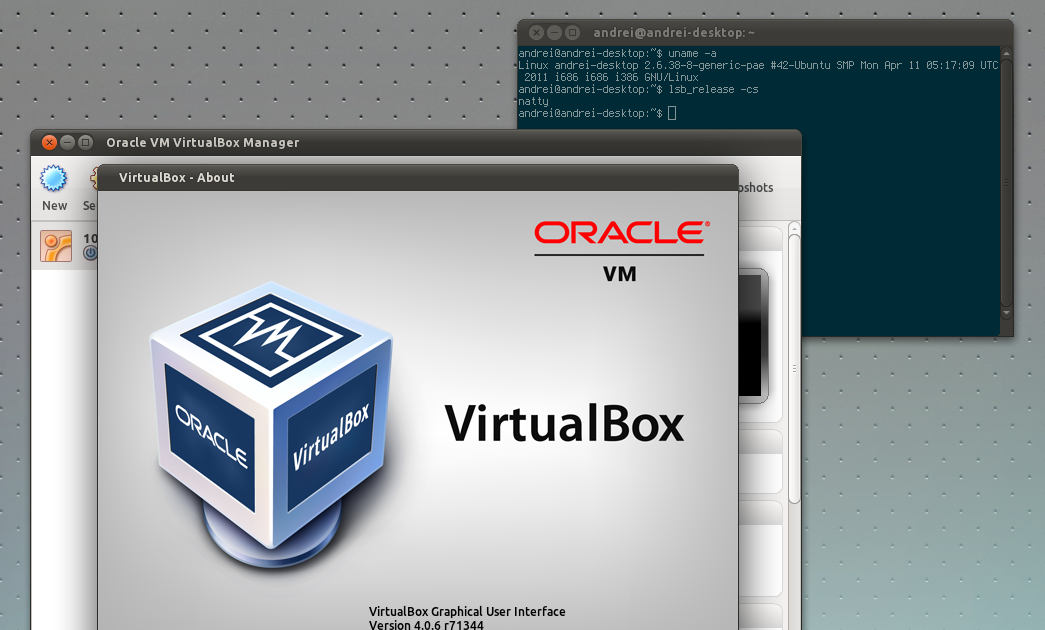Click the terminal cursor at the last prompt

click(x=672, y=113)
